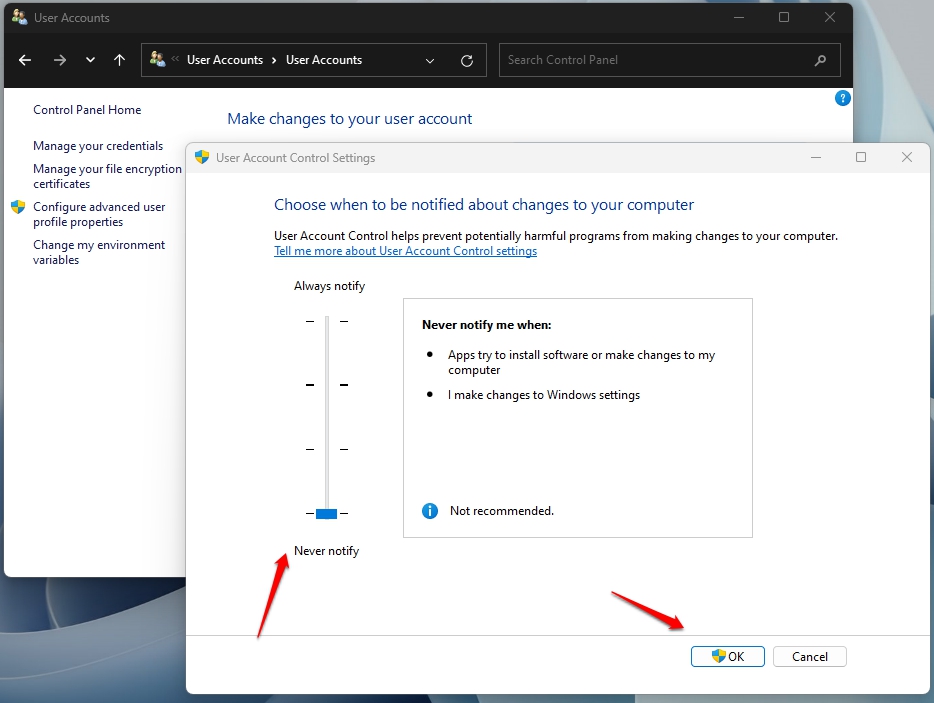The height and width of the screenshot is (703, 934).
Task: Click 'Not recommended.' text
Action: (x=502, y=511)
